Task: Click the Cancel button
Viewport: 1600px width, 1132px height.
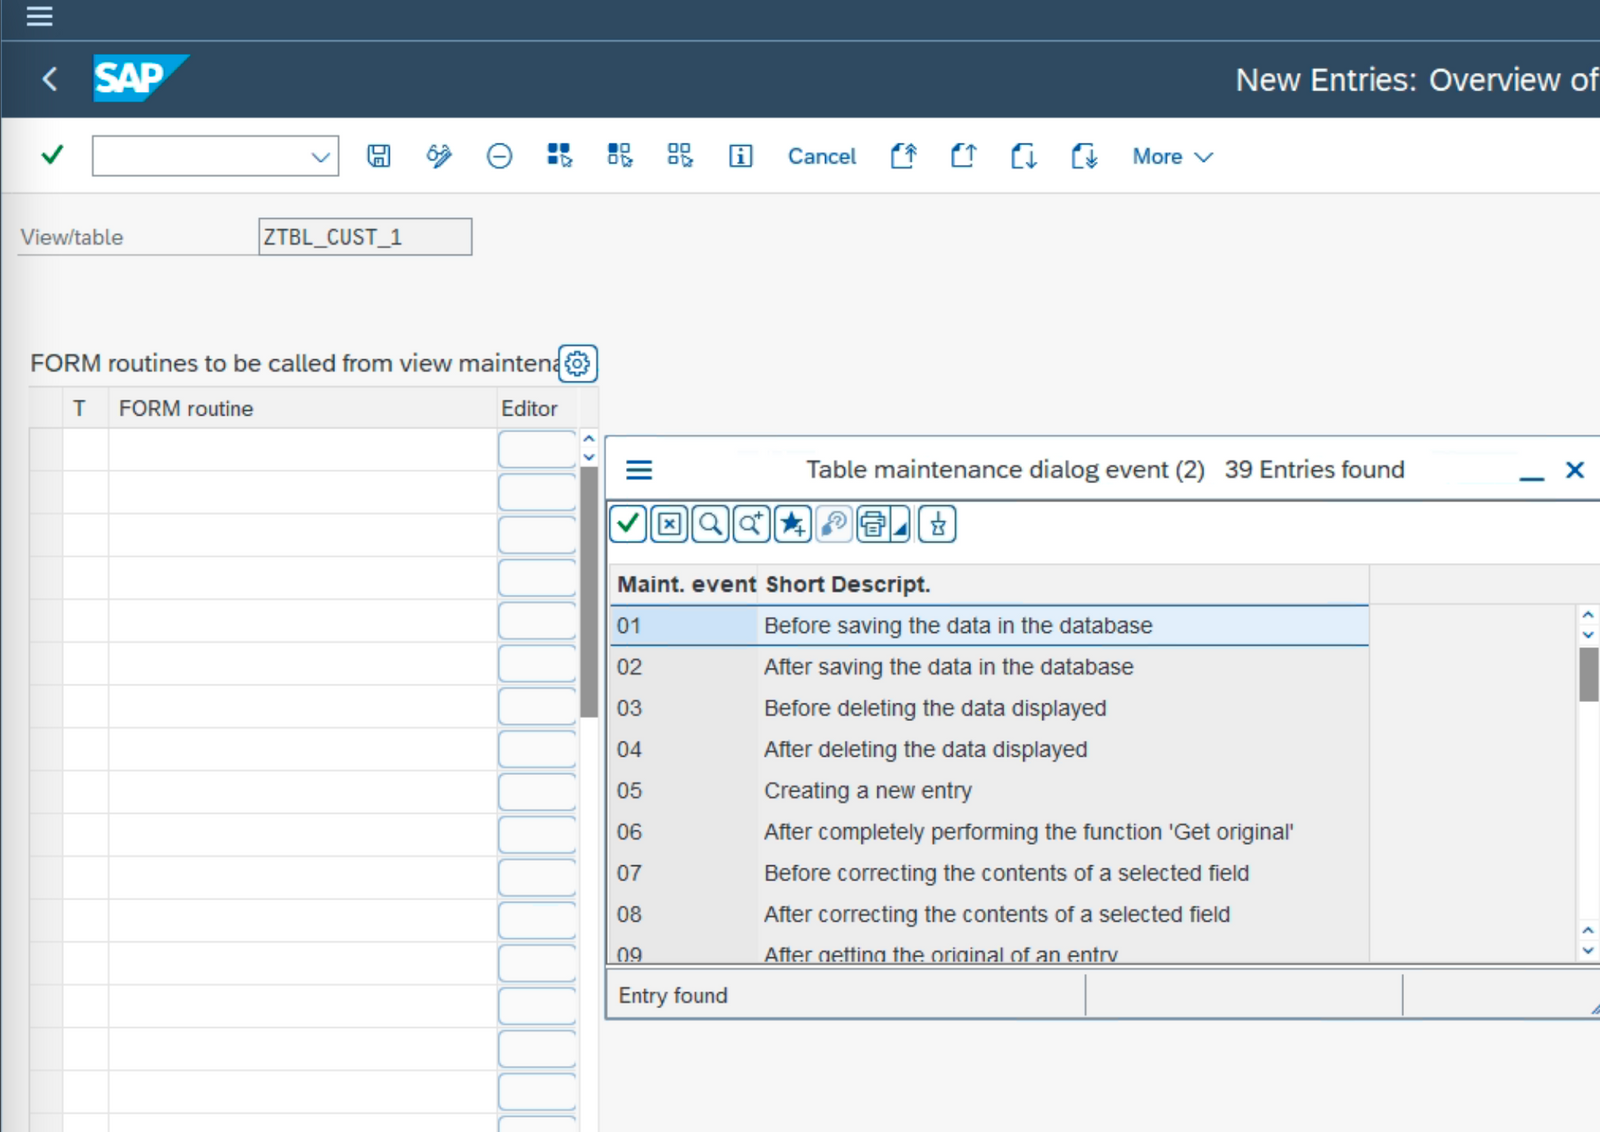Action: pos(822,156)
